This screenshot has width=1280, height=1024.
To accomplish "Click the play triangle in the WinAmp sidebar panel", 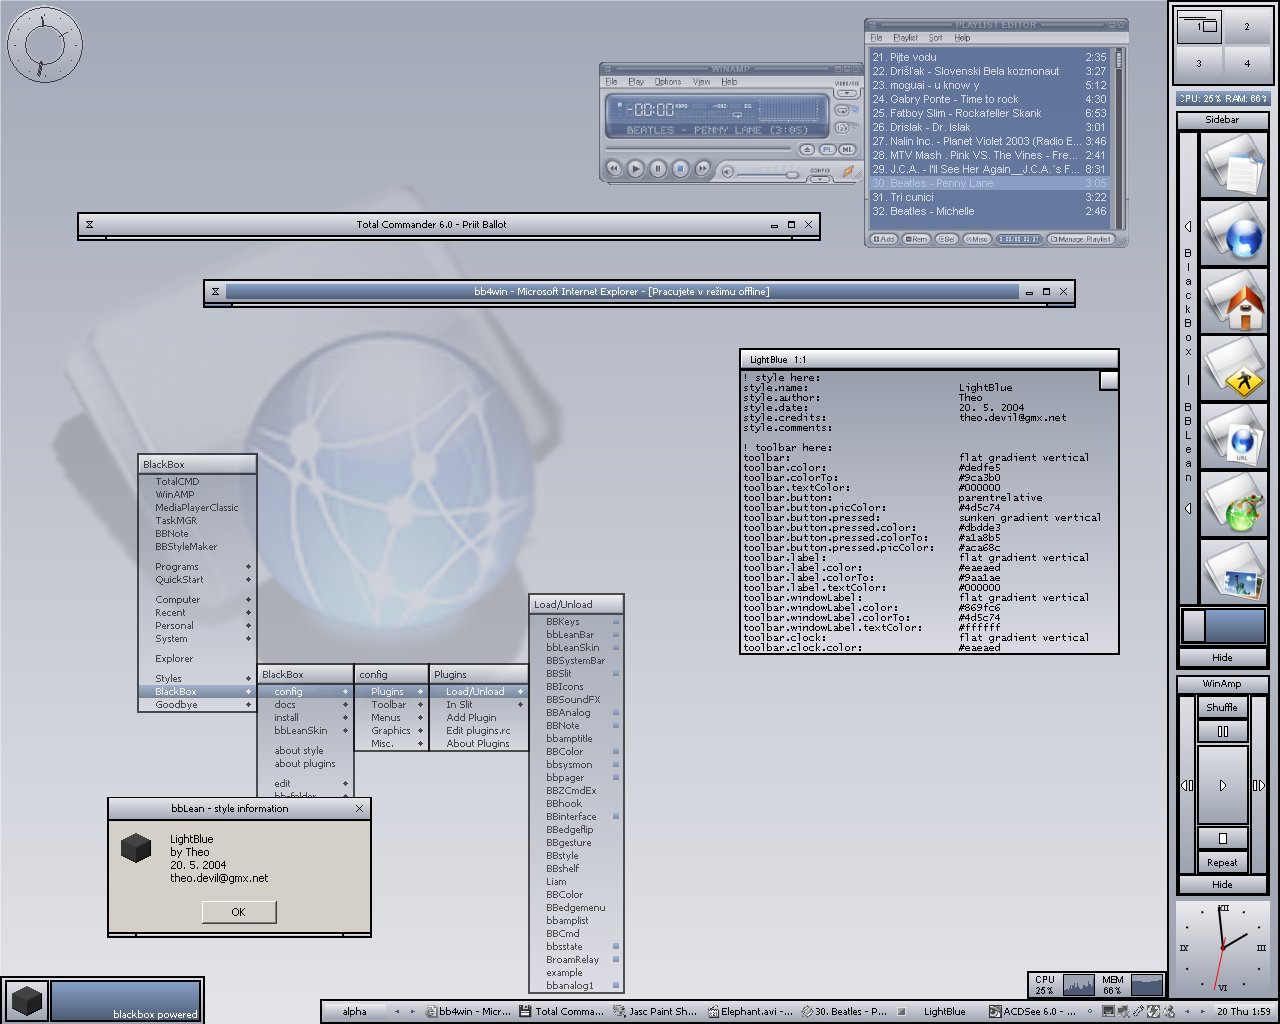I will pos(1222,785).
